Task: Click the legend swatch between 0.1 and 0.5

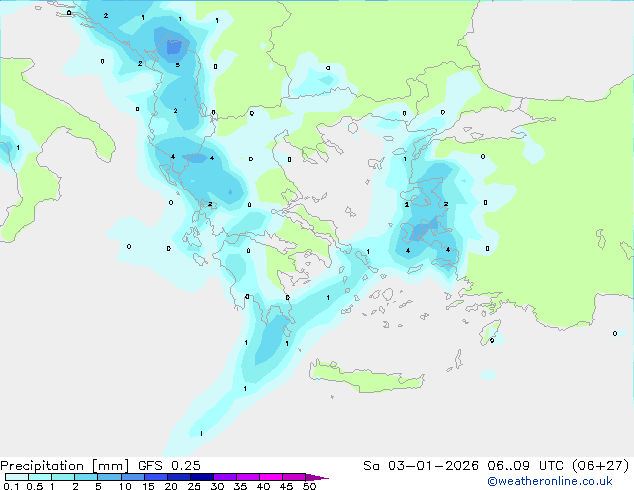Action: click(17, 477)
